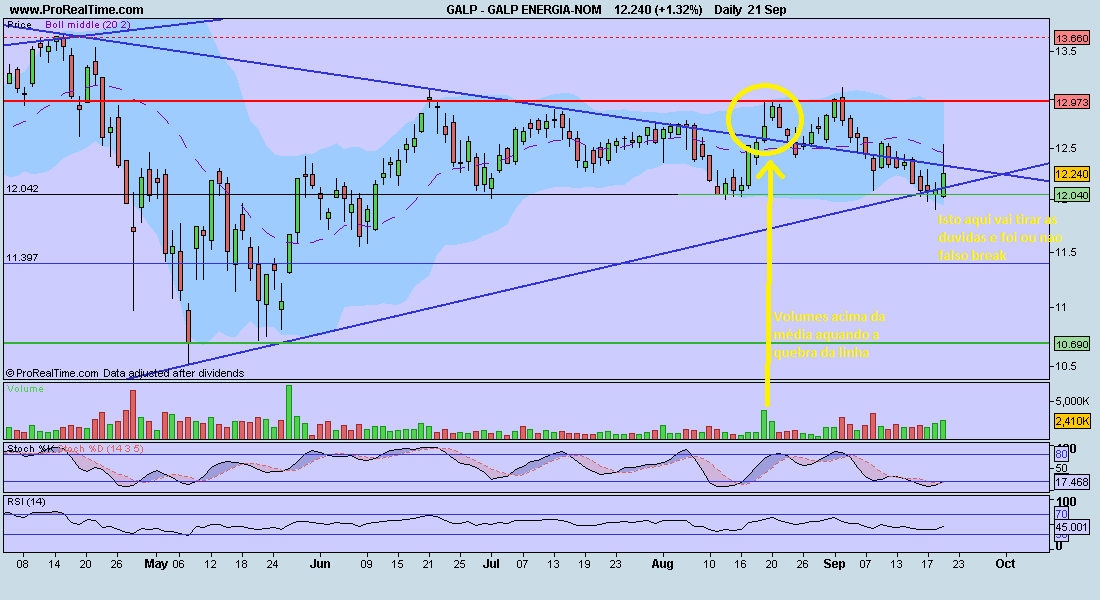1100x600 pixels.
Task: Click the "14" date tick label
Action: coord(54,564)
